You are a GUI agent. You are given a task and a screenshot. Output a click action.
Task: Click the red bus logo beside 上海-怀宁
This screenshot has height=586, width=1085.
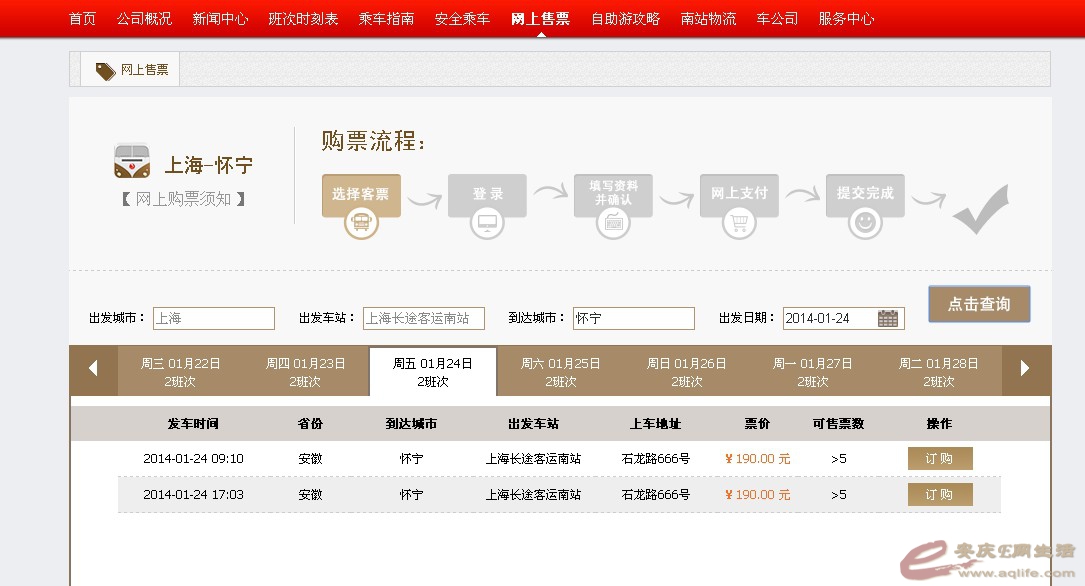point(132,163)
